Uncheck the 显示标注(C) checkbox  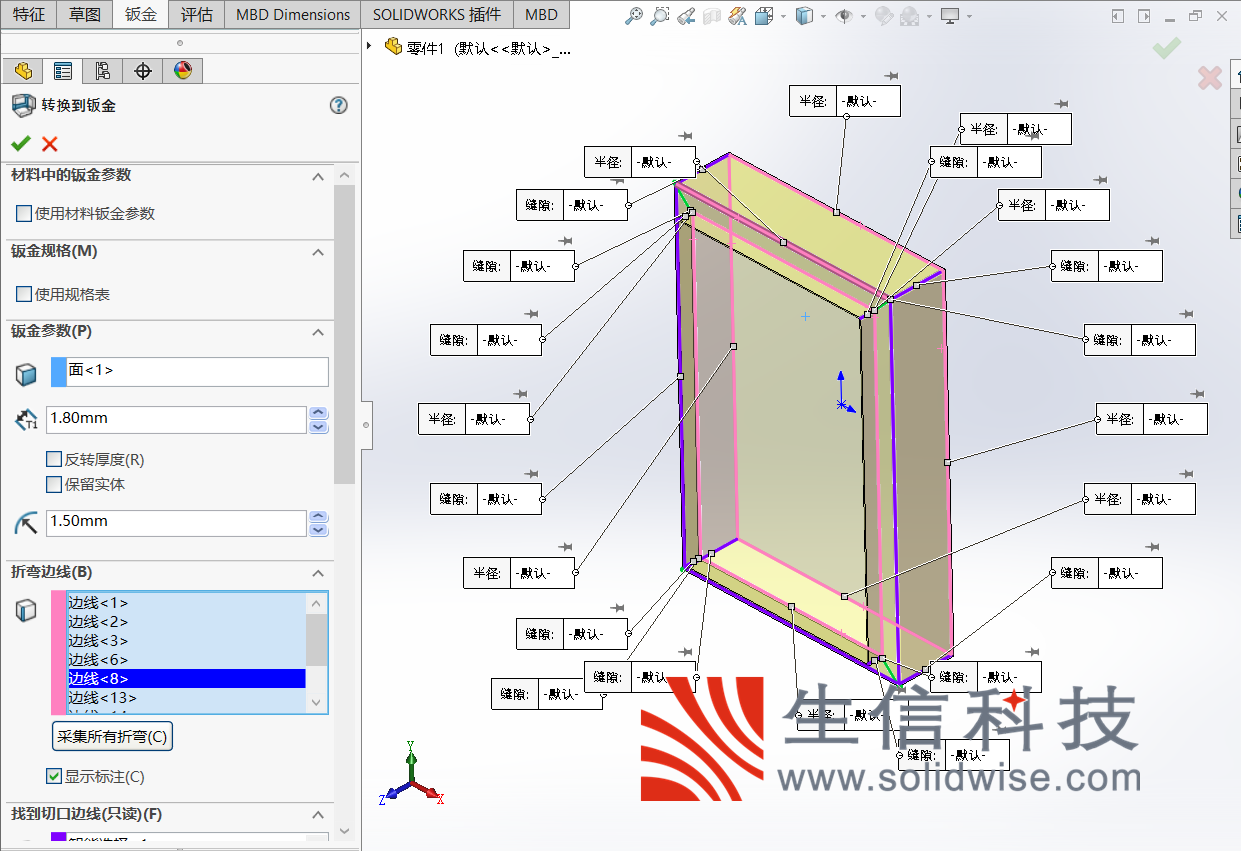[54, 776]
